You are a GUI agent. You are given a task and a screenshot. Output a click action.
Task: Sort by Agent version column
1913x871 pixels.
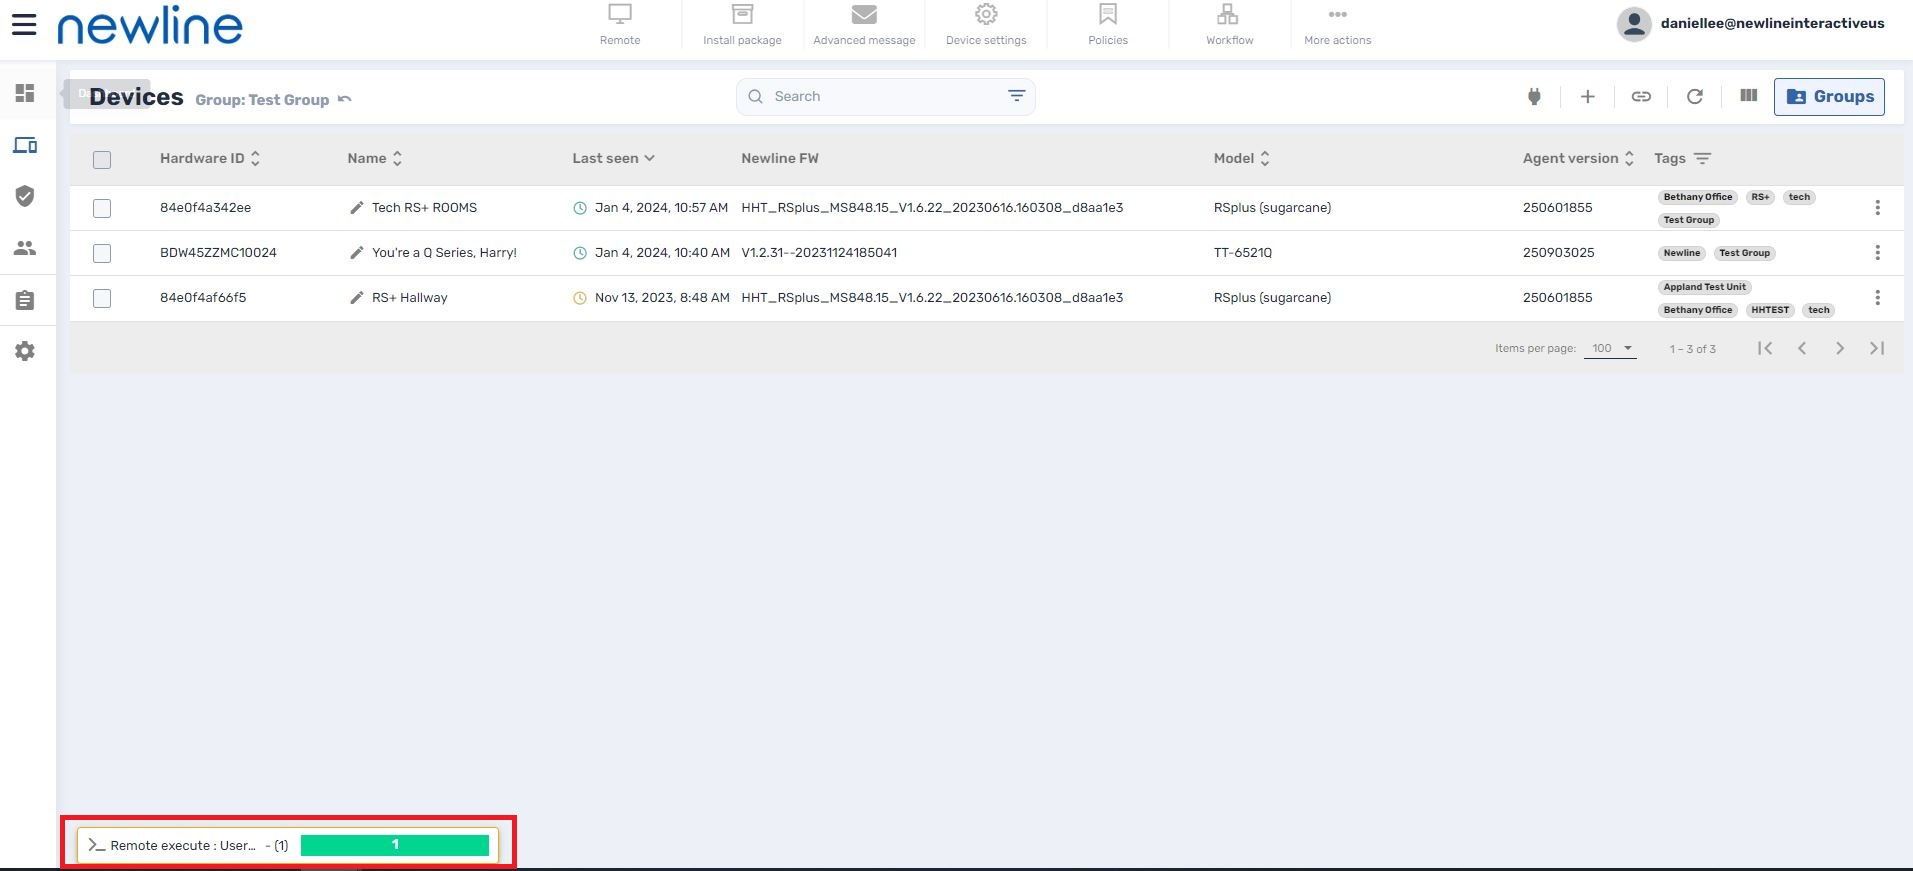coord(1578,158)
